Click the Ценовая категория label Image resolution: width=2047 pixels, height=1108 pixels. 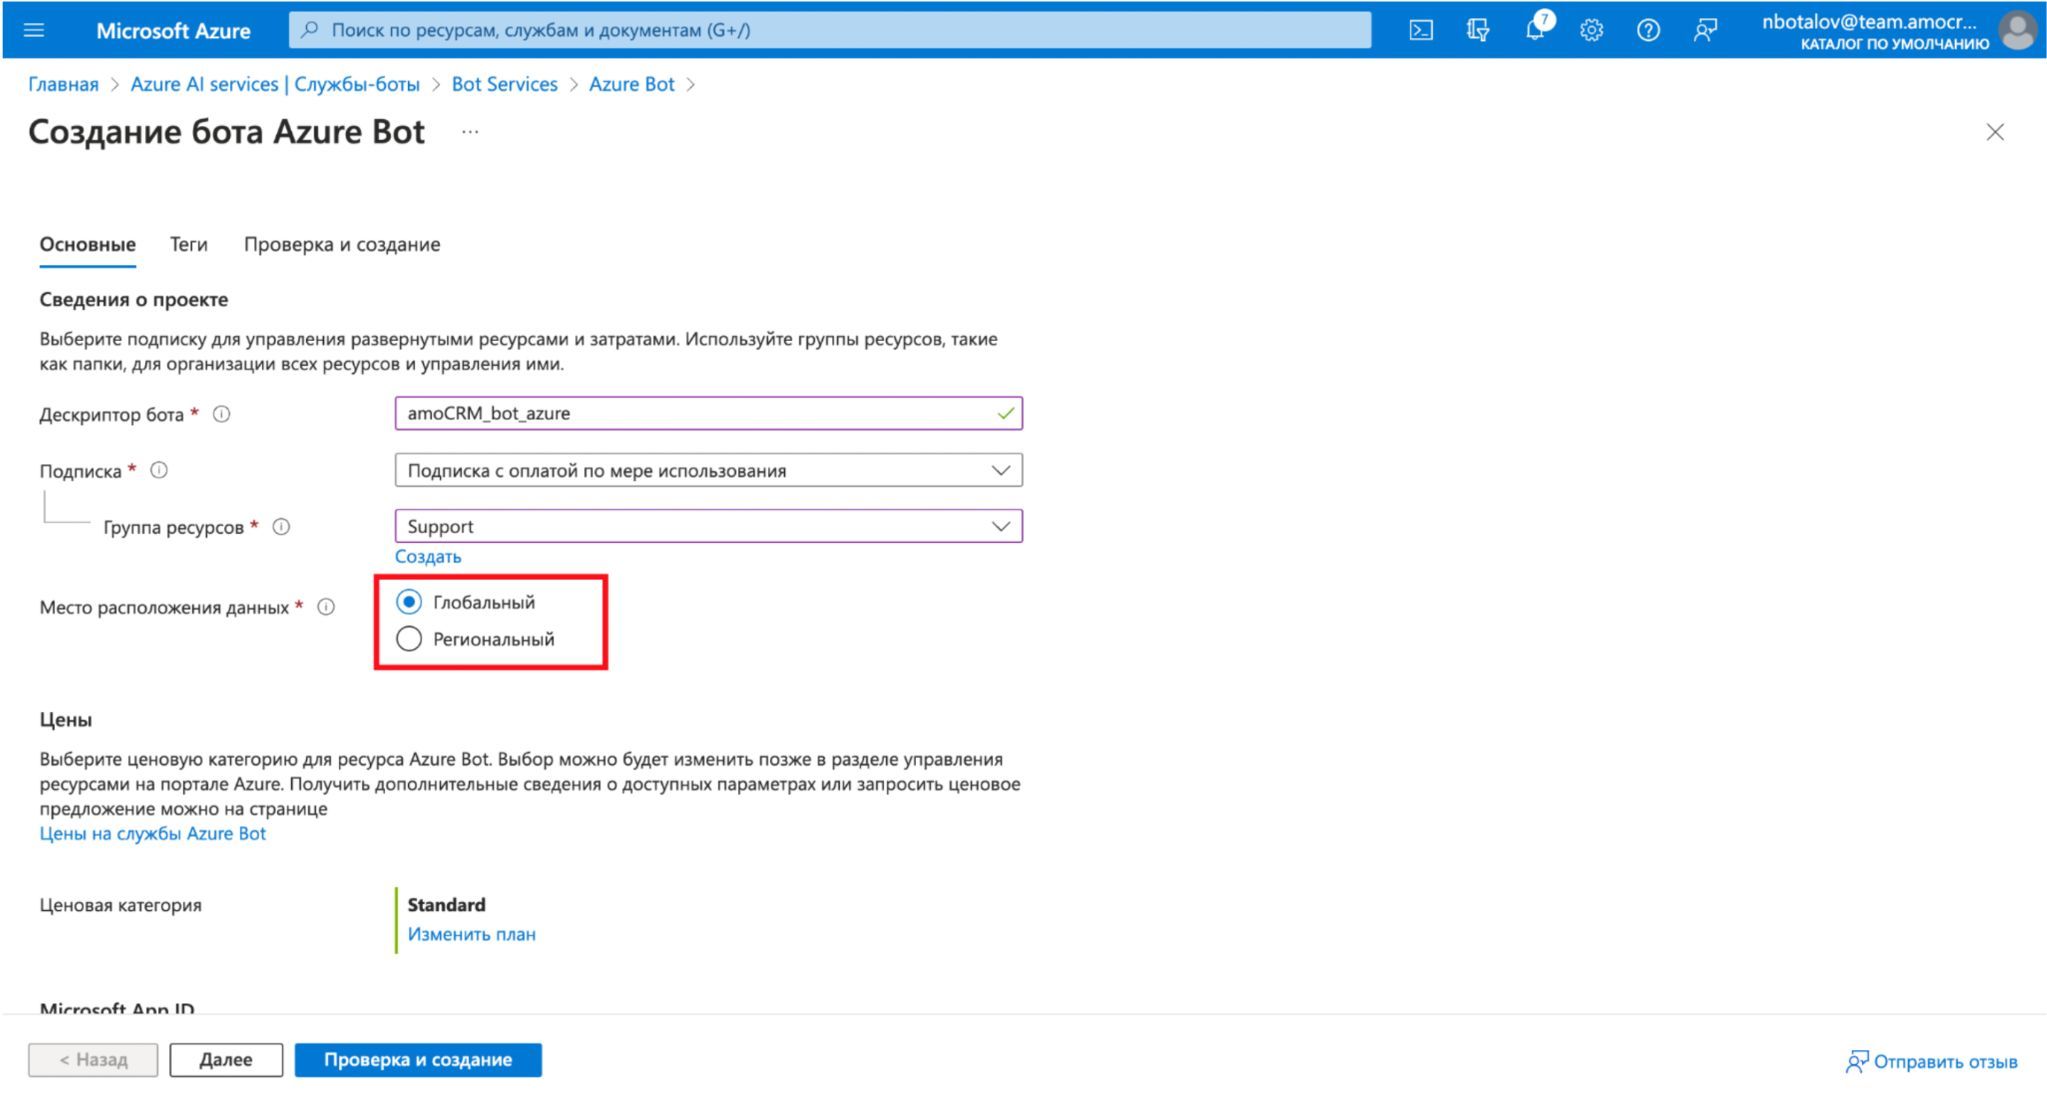tap(121, 905)
